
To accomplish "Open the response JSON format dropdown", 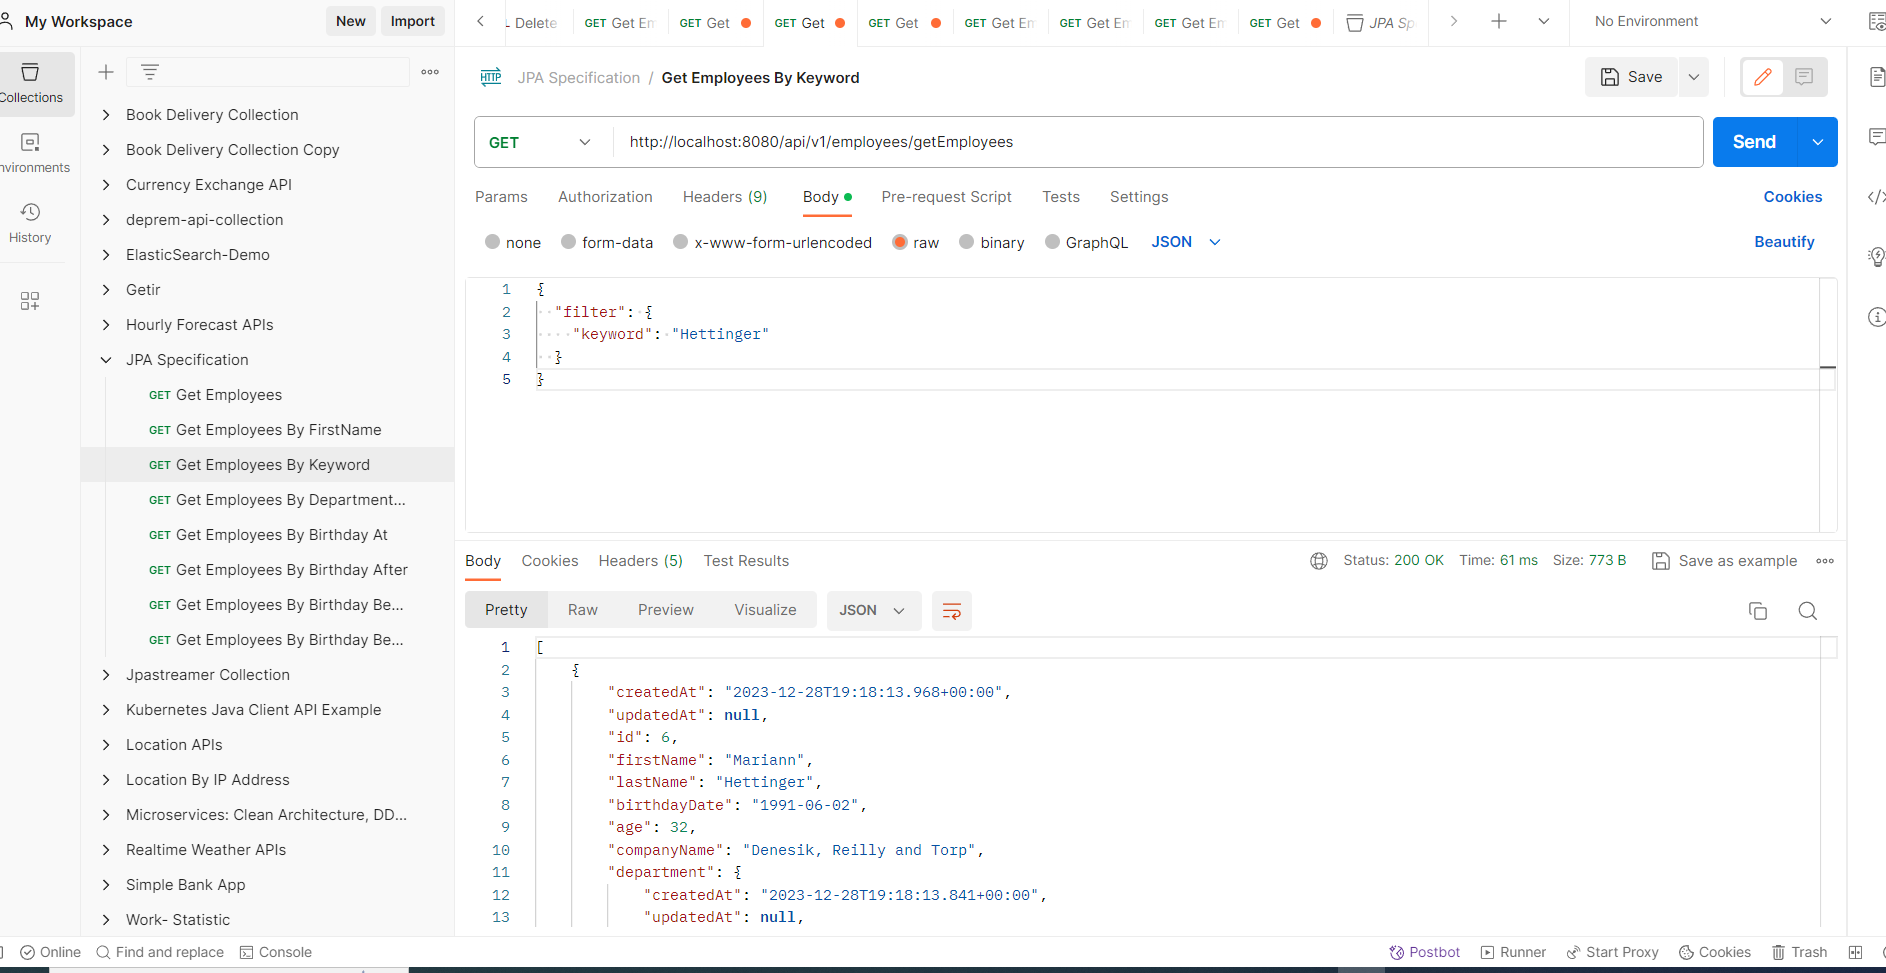I will coord(872,610).
